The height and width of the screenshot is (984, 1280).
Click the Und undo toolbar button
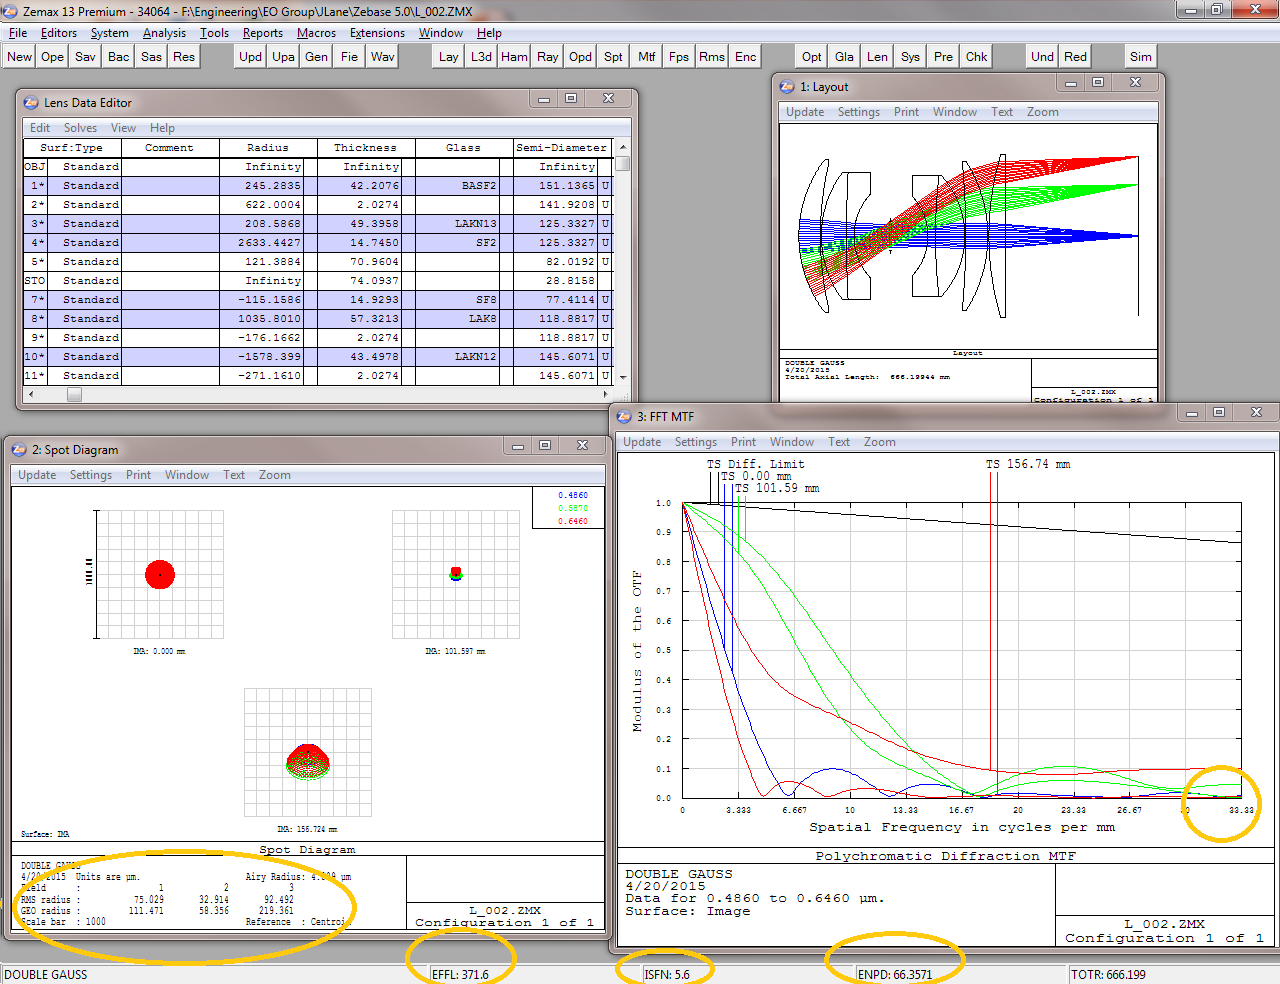click(1042, 57)
